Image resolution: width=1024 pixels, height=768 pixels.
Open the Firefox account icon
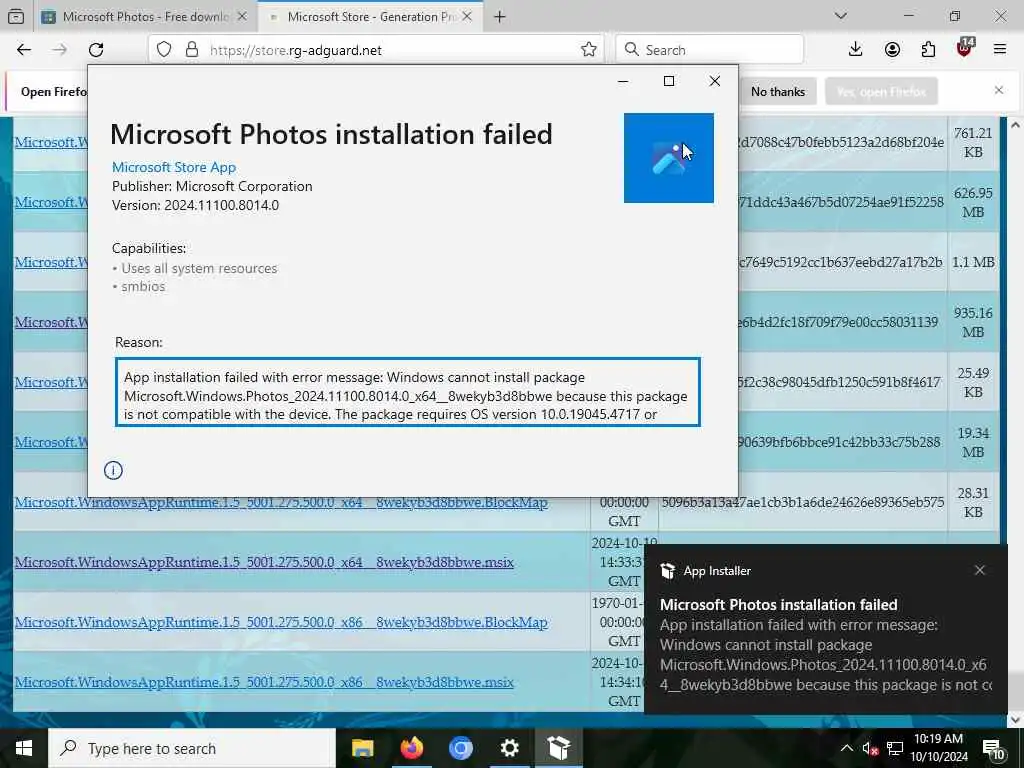click(892, 50)
